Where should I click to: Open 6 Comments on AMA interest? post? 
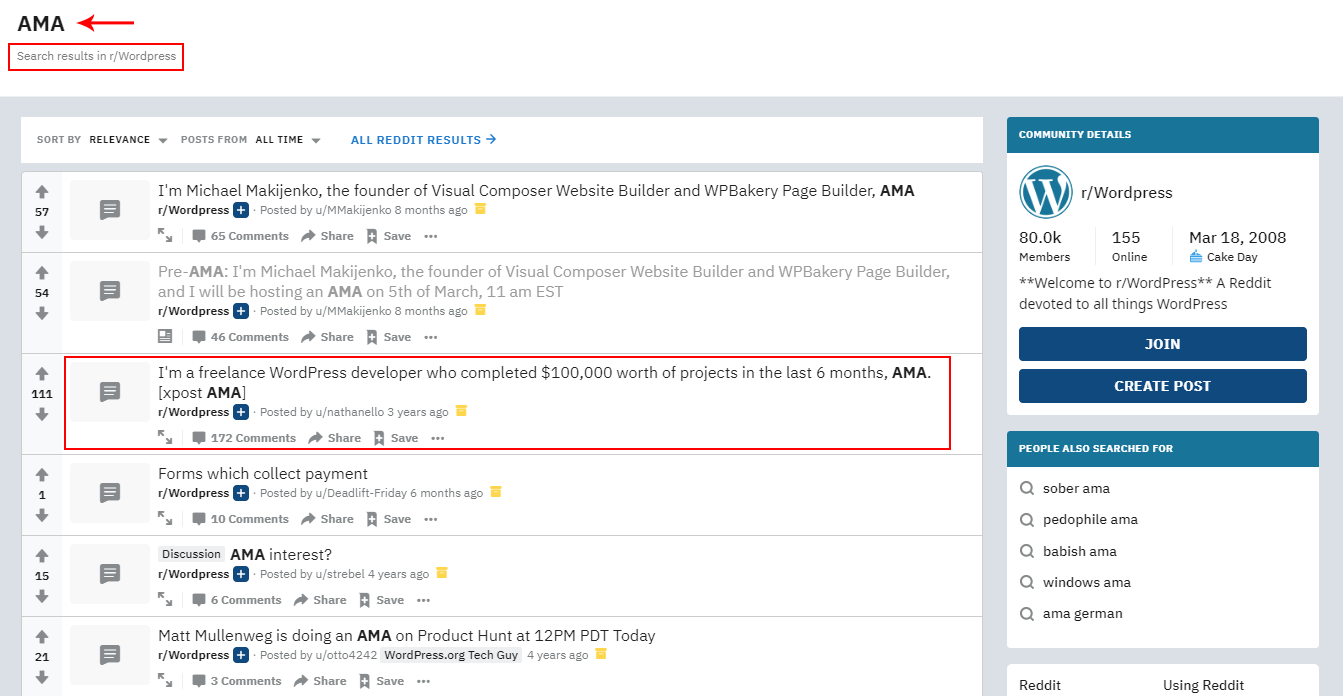[237, 600]
